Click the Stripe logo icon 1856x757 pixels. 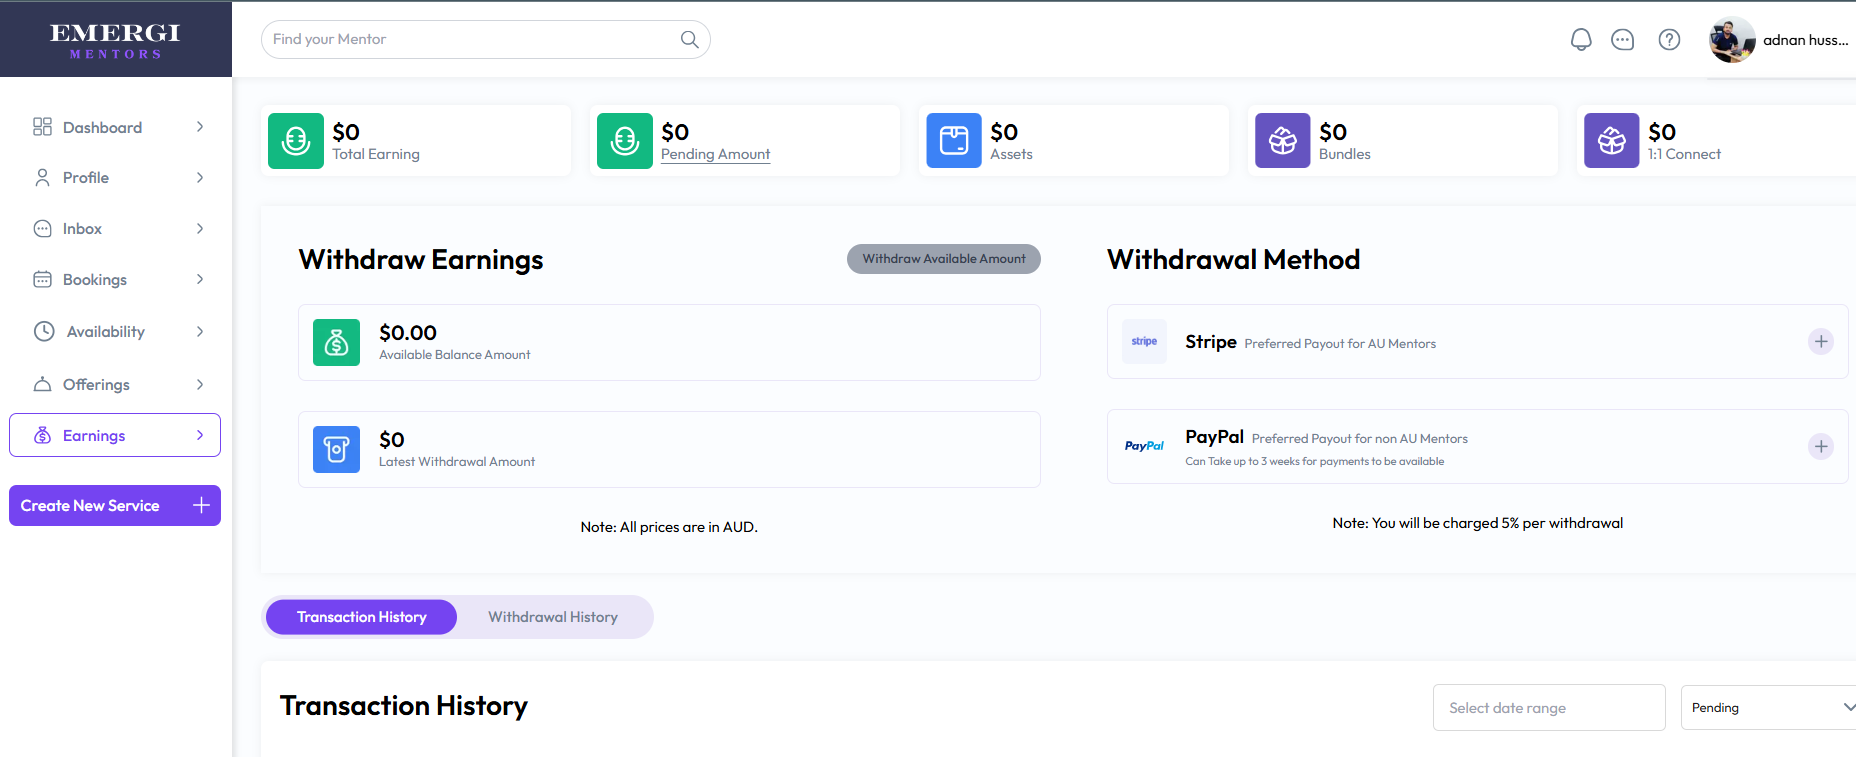(1144, 342)
